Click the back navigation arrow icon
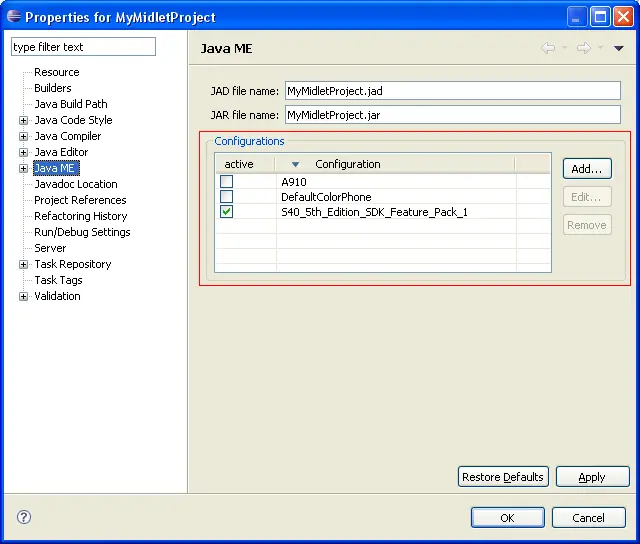The height and width of the screenshot is (544, 640). tap(548, 48)
